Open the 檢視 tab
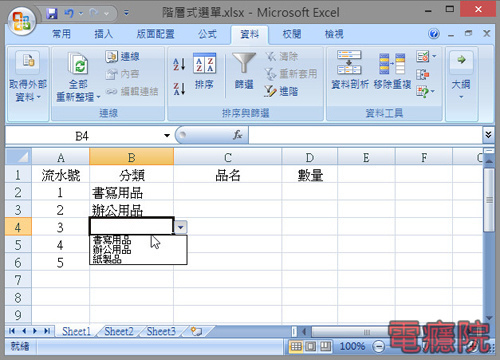The width and height of the screenshot is (500, 360). coord(334,34)
